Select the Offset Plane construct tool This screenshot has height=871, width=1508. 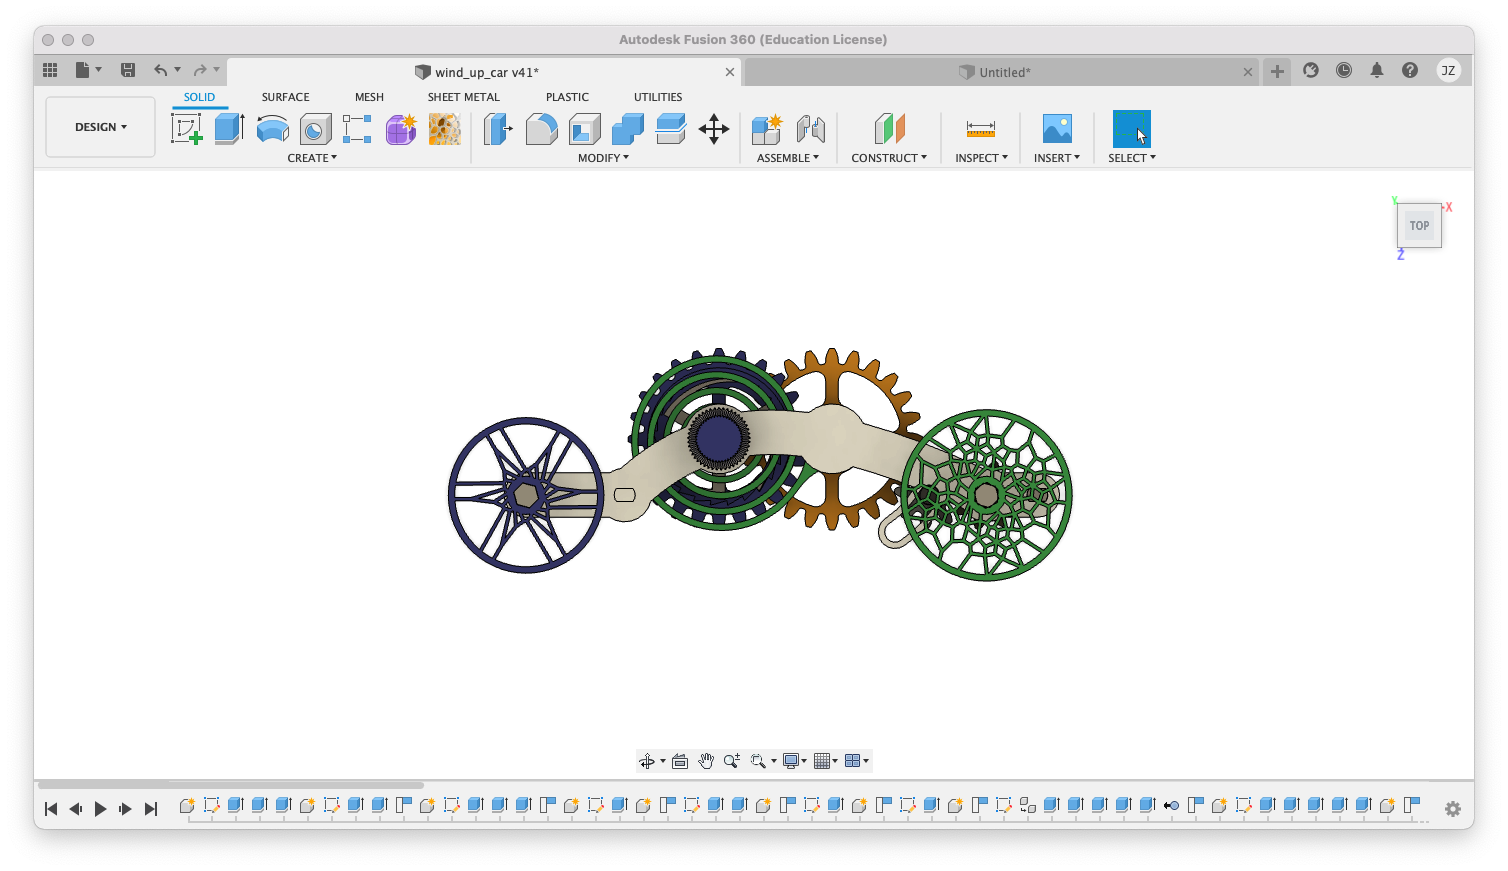[x=889, y=129]
